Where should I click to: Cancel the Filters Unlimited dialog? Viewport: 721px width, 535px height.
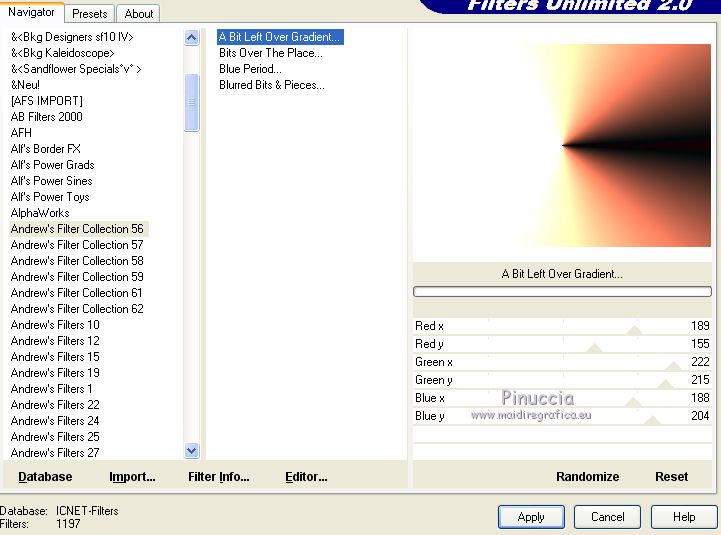tap(607, 517)
